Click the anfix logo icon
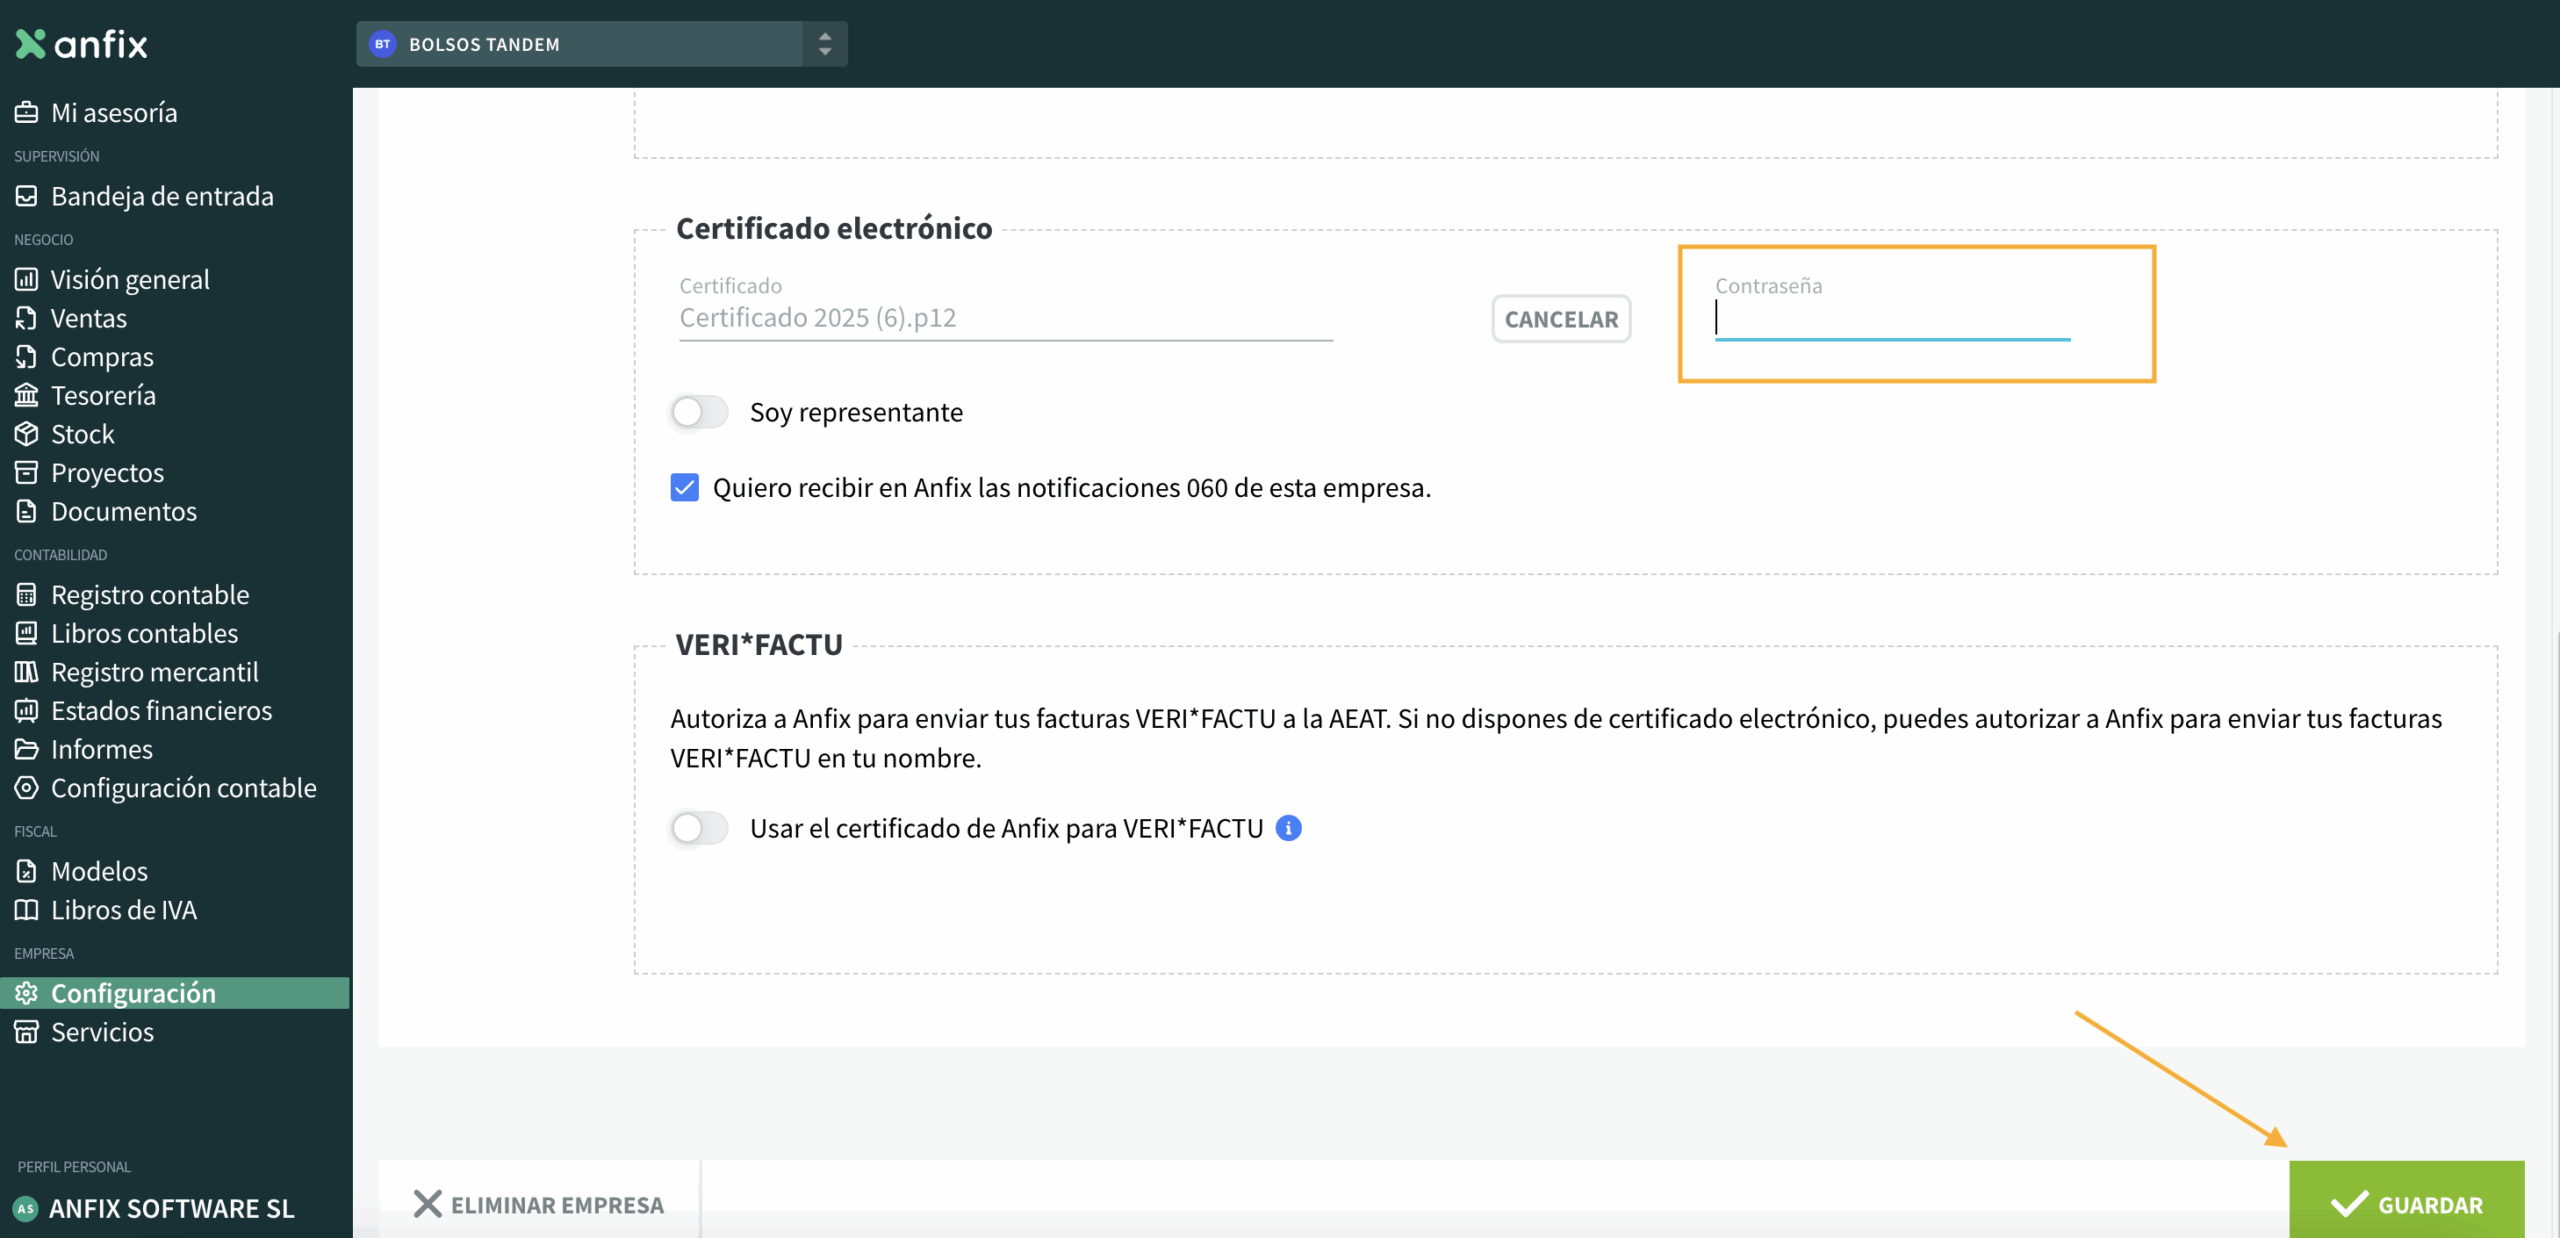 coord(30,44)
